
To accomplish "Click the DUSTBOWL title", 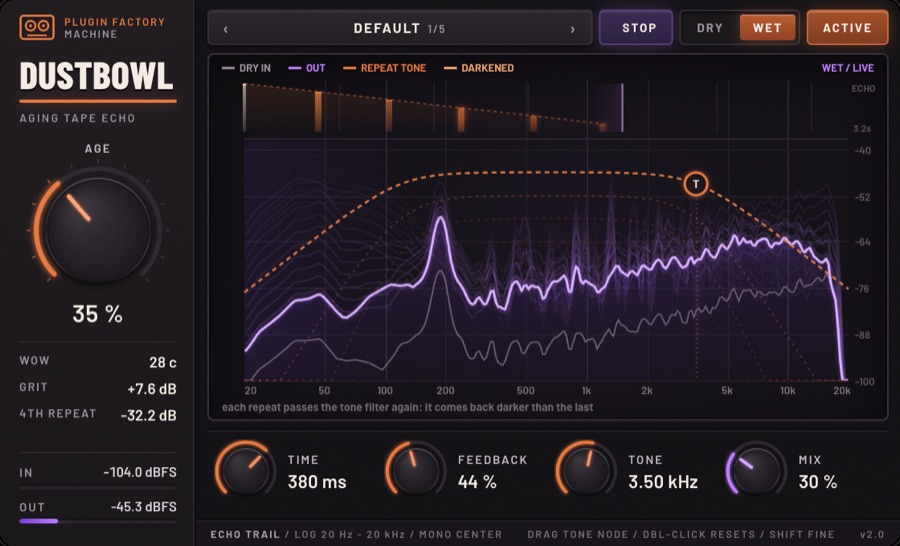I will tap(96, 76).
